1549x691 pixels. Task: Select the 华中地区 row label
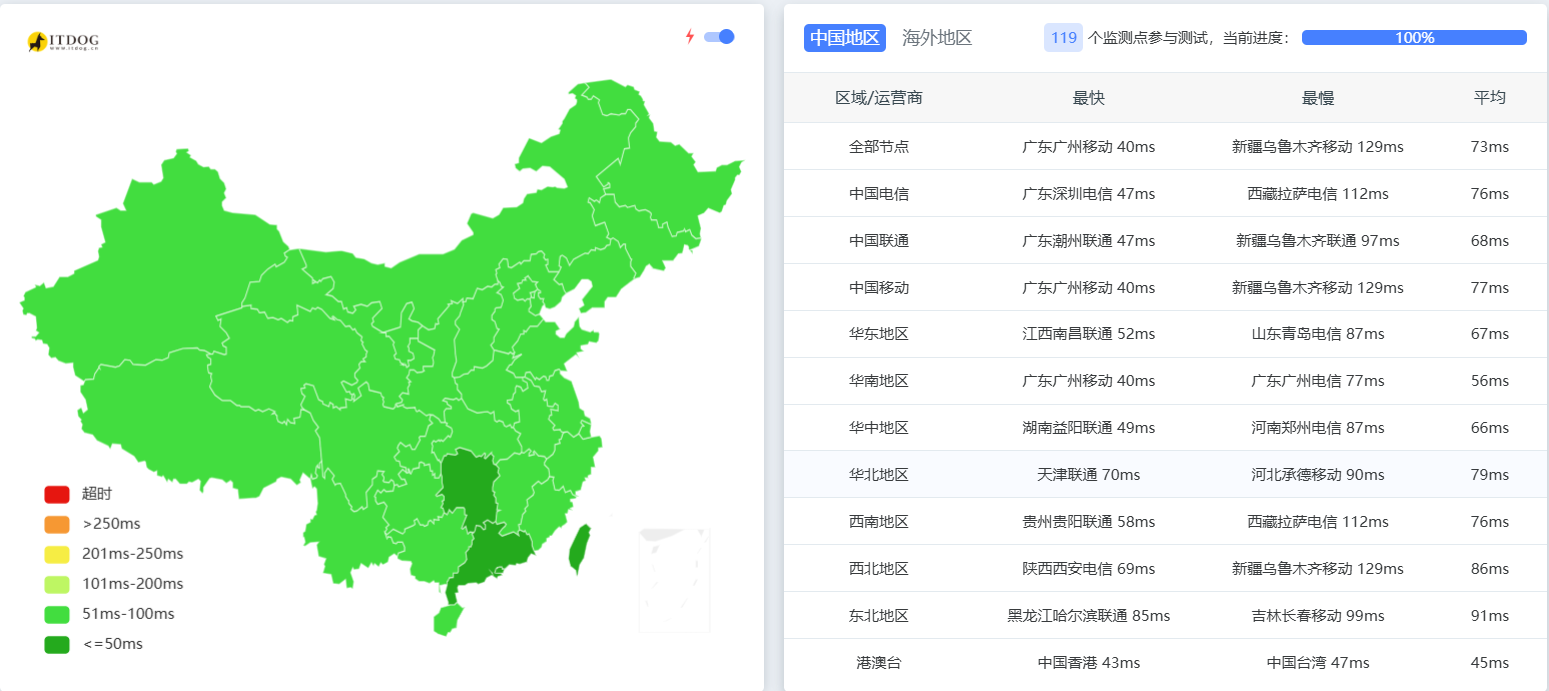[x=879, y=428]
